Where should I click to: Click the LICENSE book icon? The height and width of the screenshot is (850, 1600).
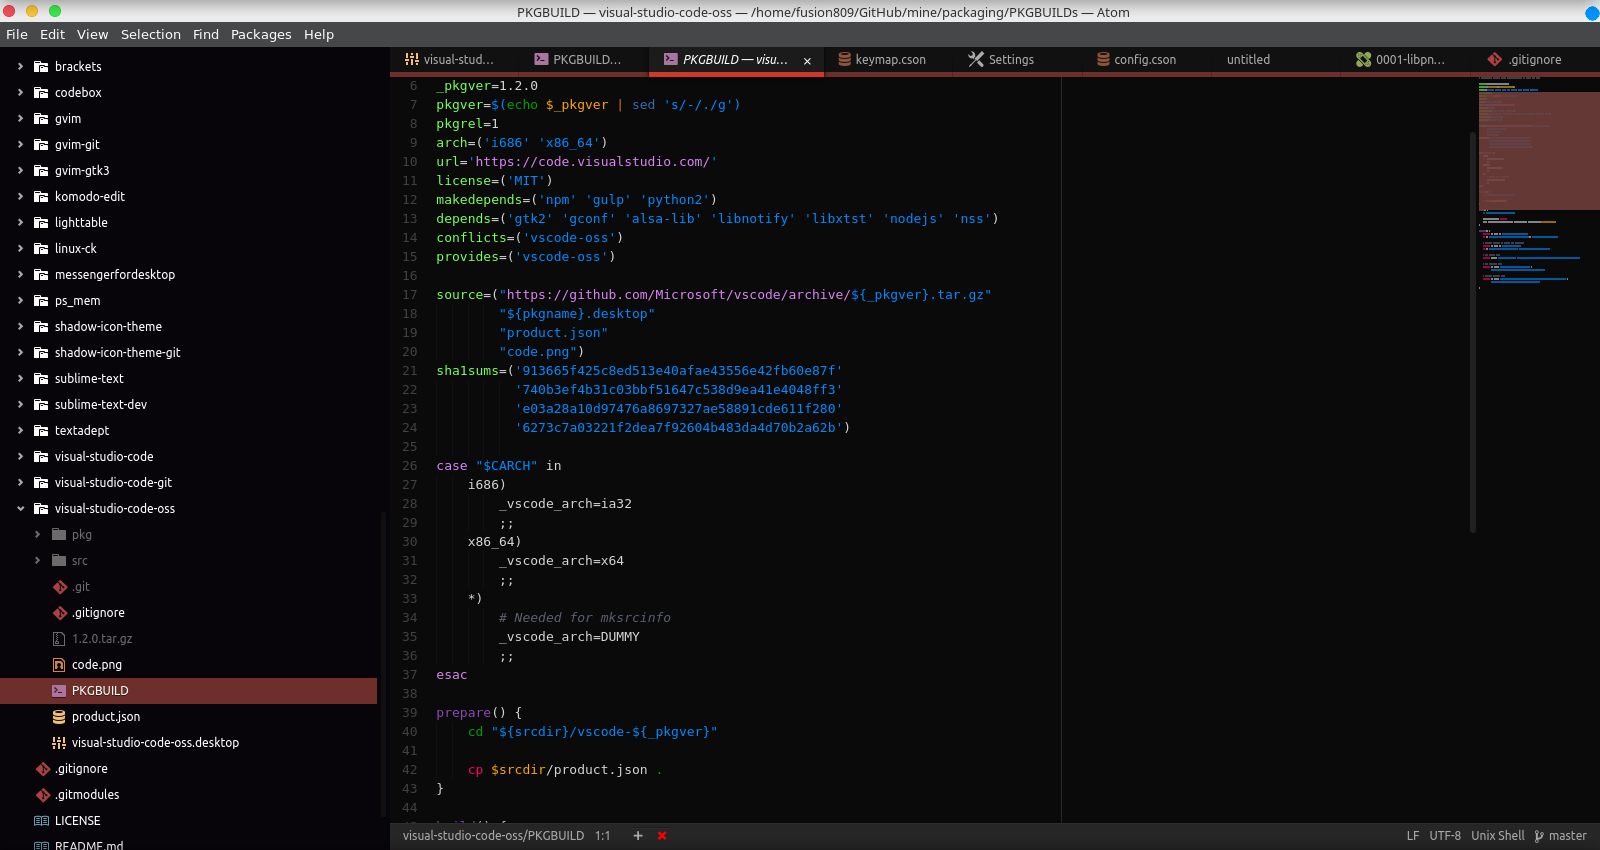pos(41,821)
